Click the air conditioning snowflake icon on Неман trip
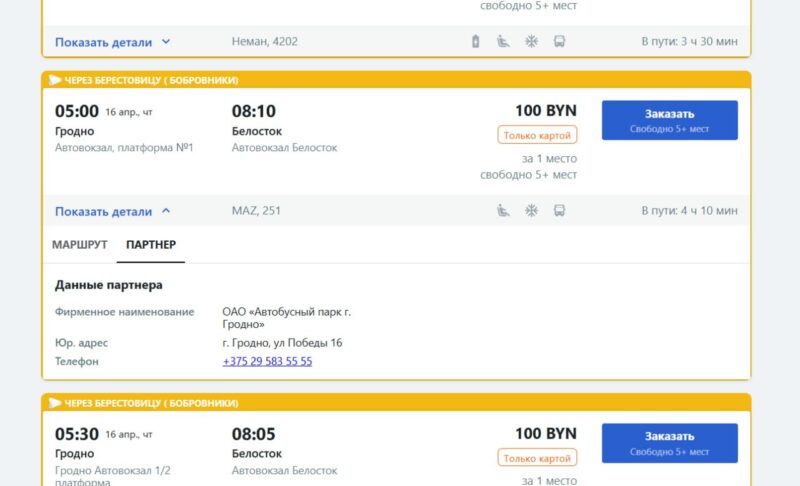The image size is (800, 486). click(x=532, y=42)
